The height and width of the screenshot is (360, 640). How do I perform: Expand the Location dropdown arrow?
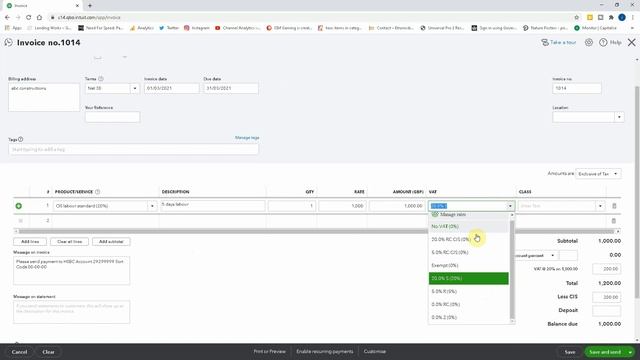click(619, 117)
